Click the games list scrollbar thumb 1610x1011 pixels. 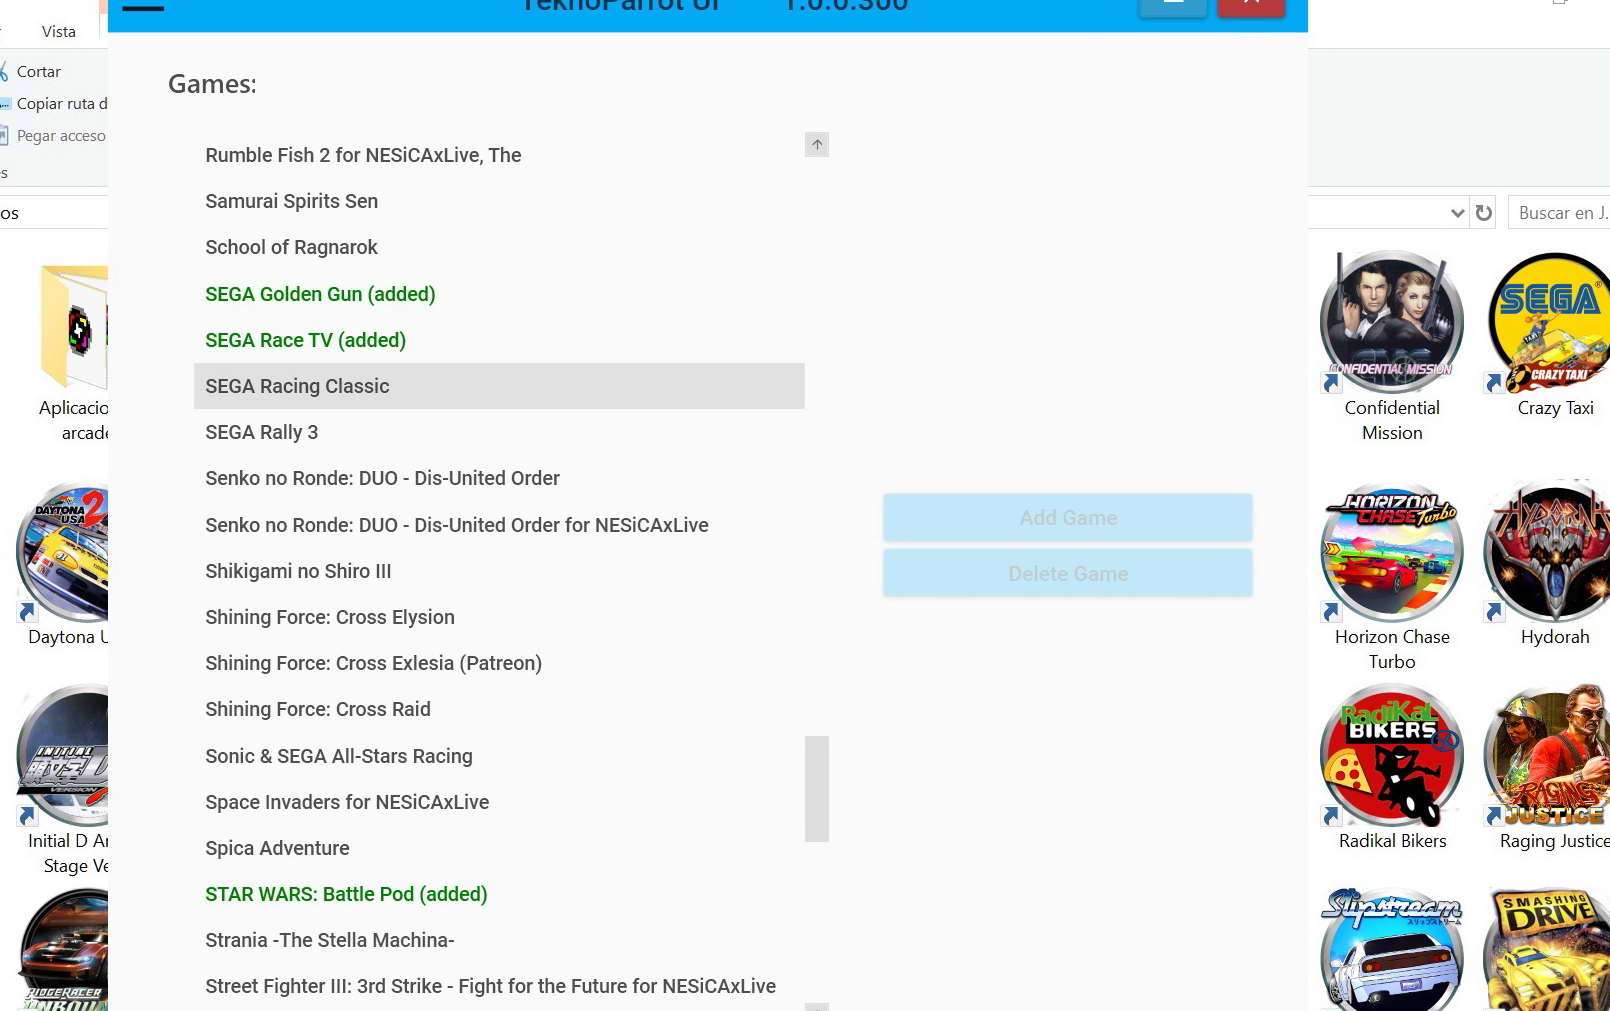[x=817, y=789]
